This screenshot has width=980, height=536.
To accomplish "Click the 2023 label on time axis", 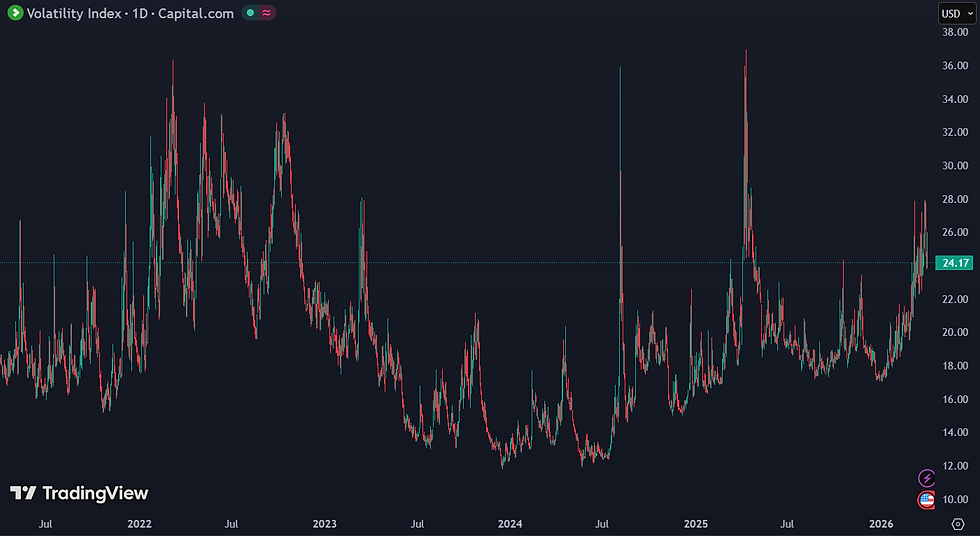I will coord(324,524).
